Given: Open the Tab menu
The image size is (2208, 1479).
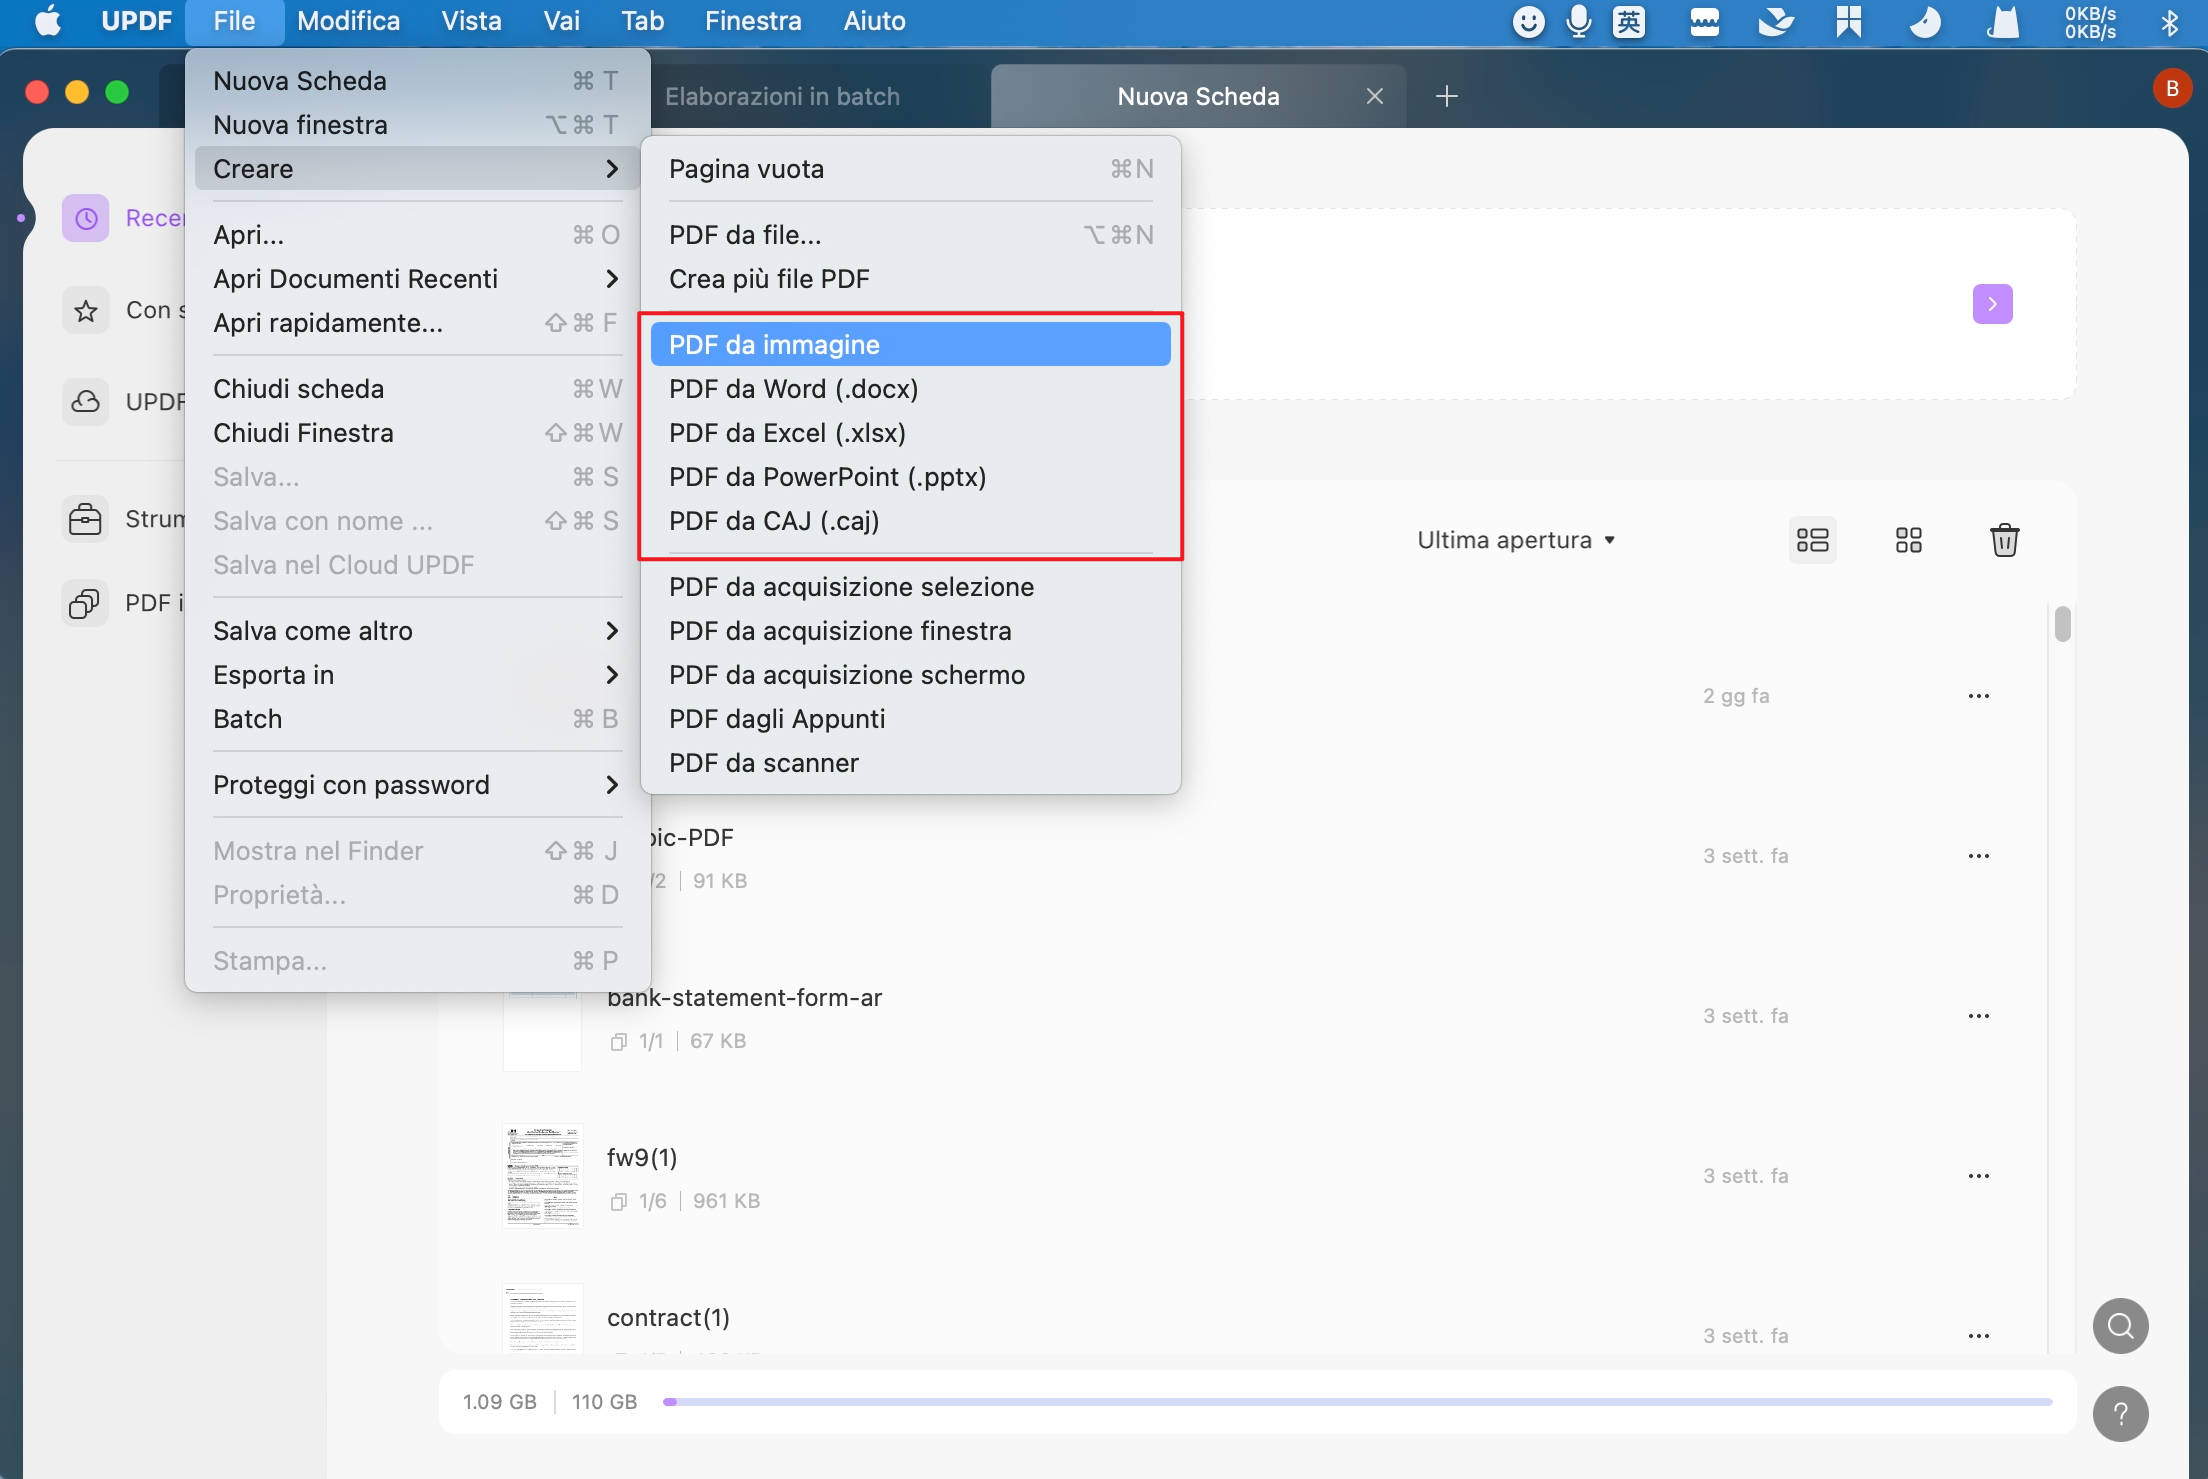Looking at the screenshot, I should click(642, 21).
